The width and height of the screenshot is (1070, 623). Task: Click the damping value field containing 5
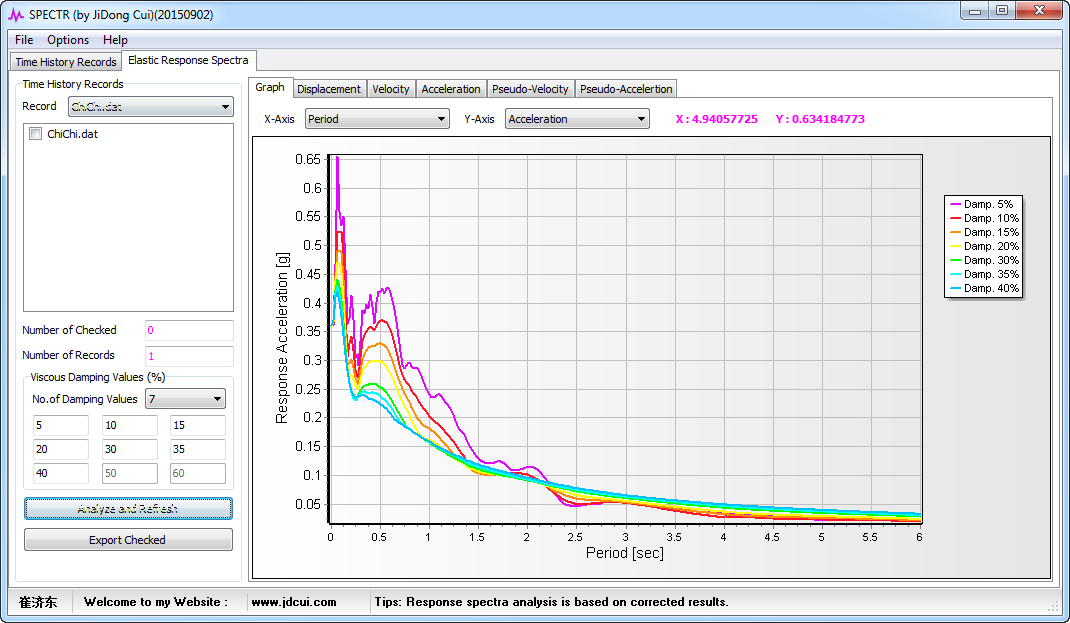tap(61, 425)
